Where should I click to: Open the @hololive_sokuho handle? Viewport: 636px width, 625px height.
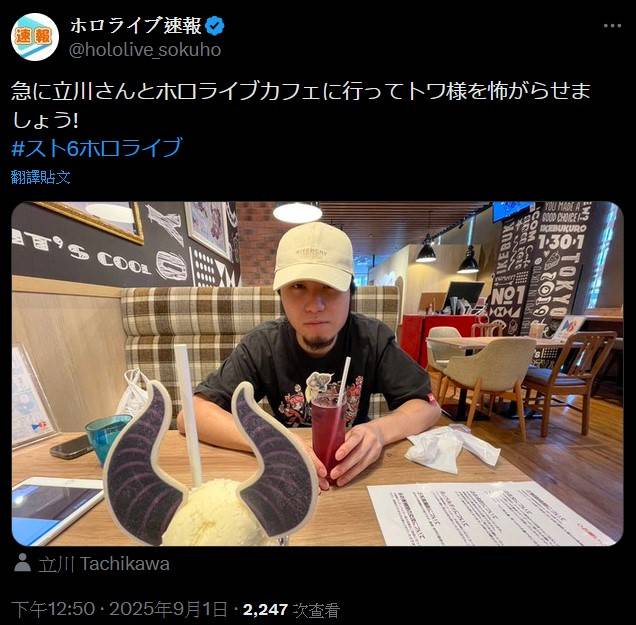pos(145,50)
